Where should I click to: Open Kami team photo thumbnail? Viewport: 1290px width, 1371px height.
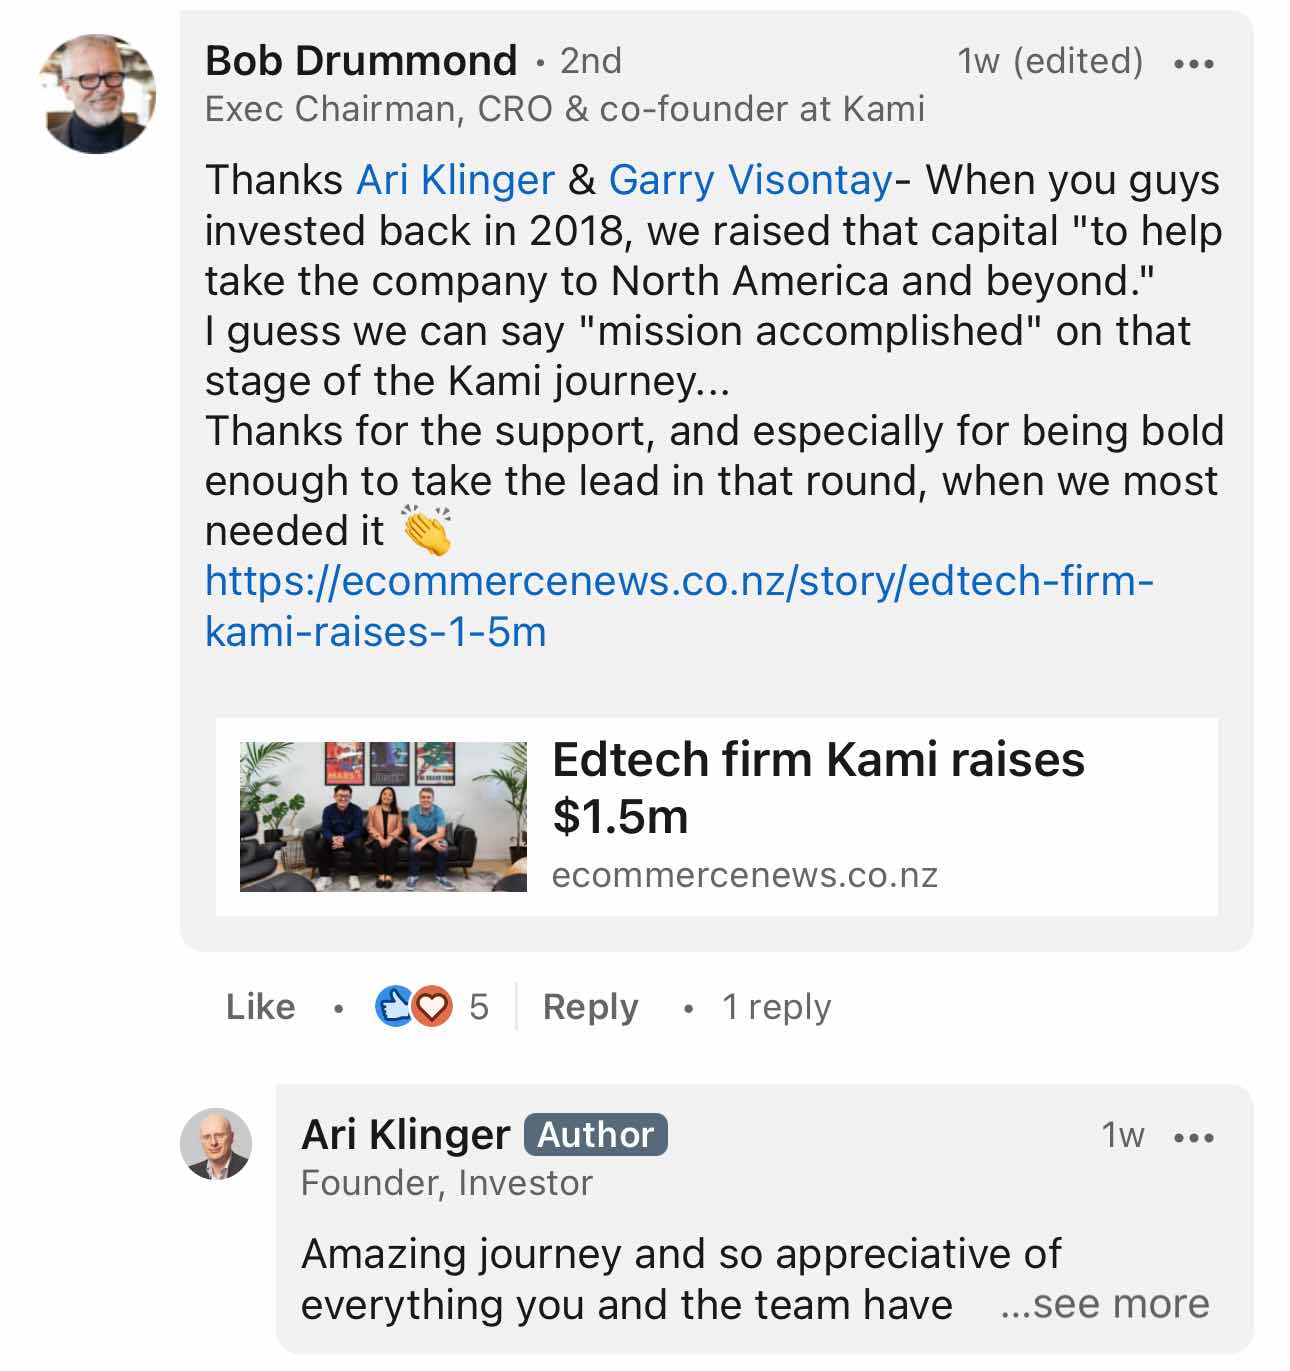click(383, 817)
